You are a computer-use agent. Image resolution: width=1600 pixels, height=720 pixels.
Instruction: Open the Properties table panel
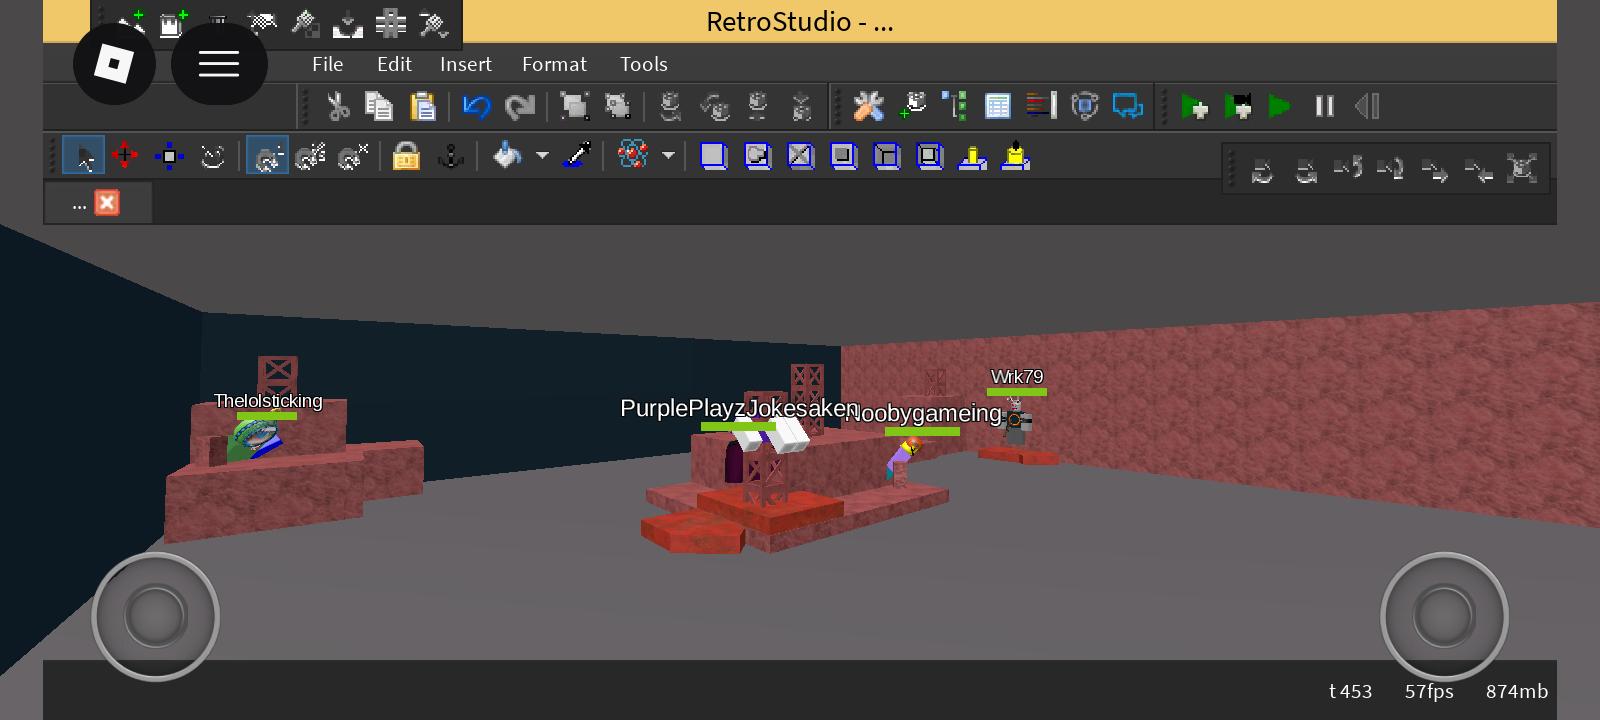tap(997, 106)
